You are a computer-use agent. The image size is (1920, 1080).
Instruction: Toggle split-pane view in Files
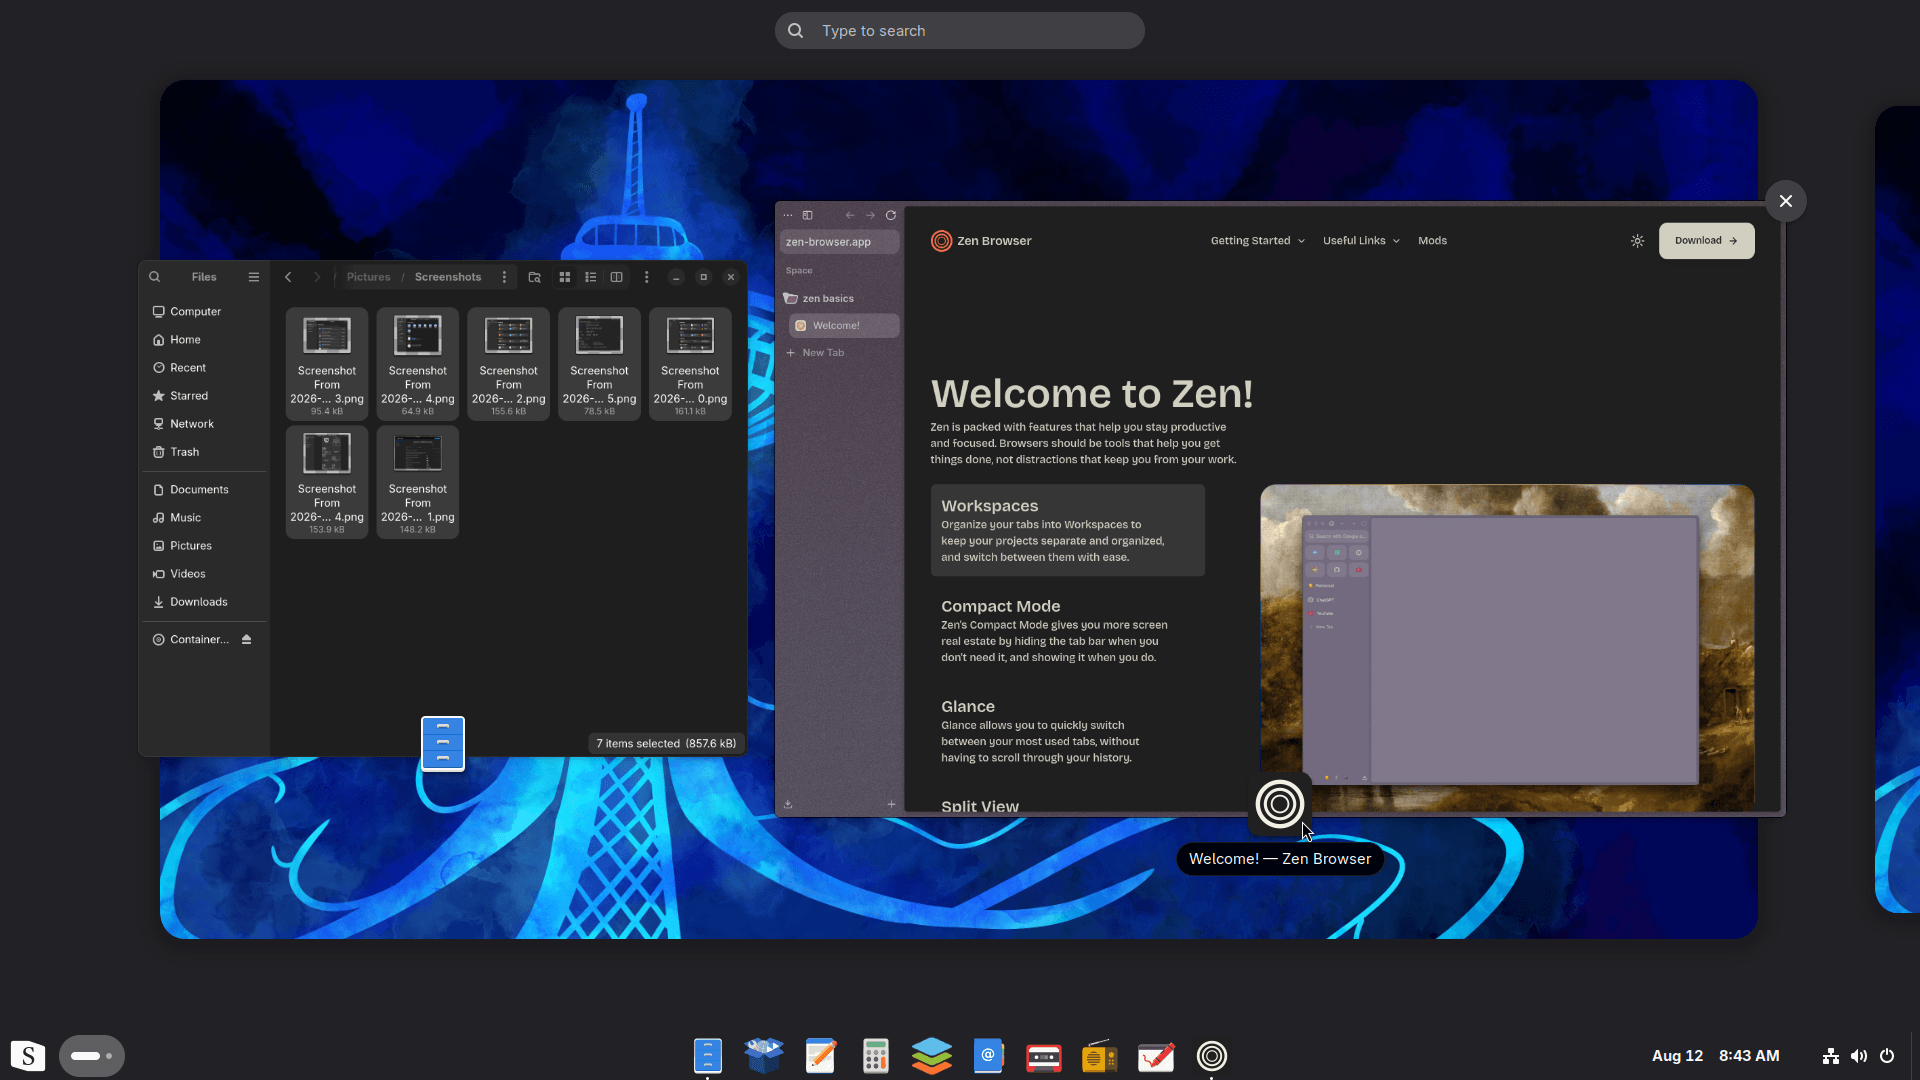pyautogui.click(x=617, y=277)
